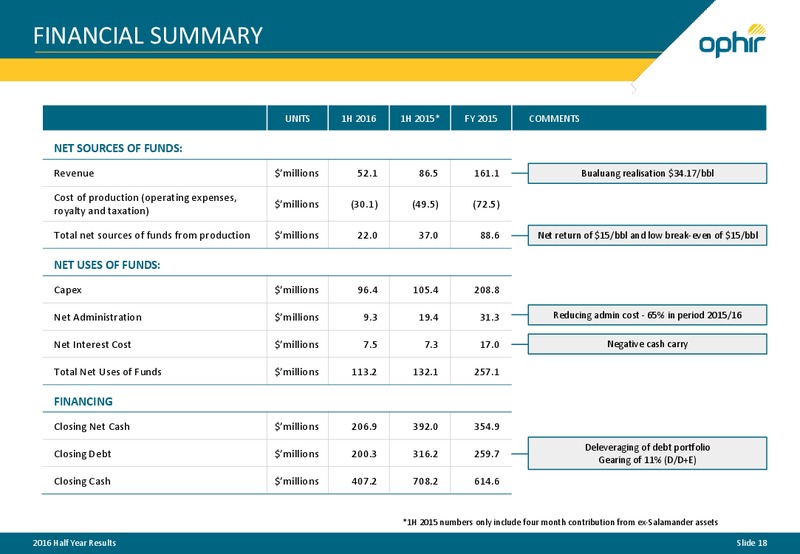Click Closing Debt value 200.3
The image size is (800, 554).
pyautogui.click(x=364, y=454)
